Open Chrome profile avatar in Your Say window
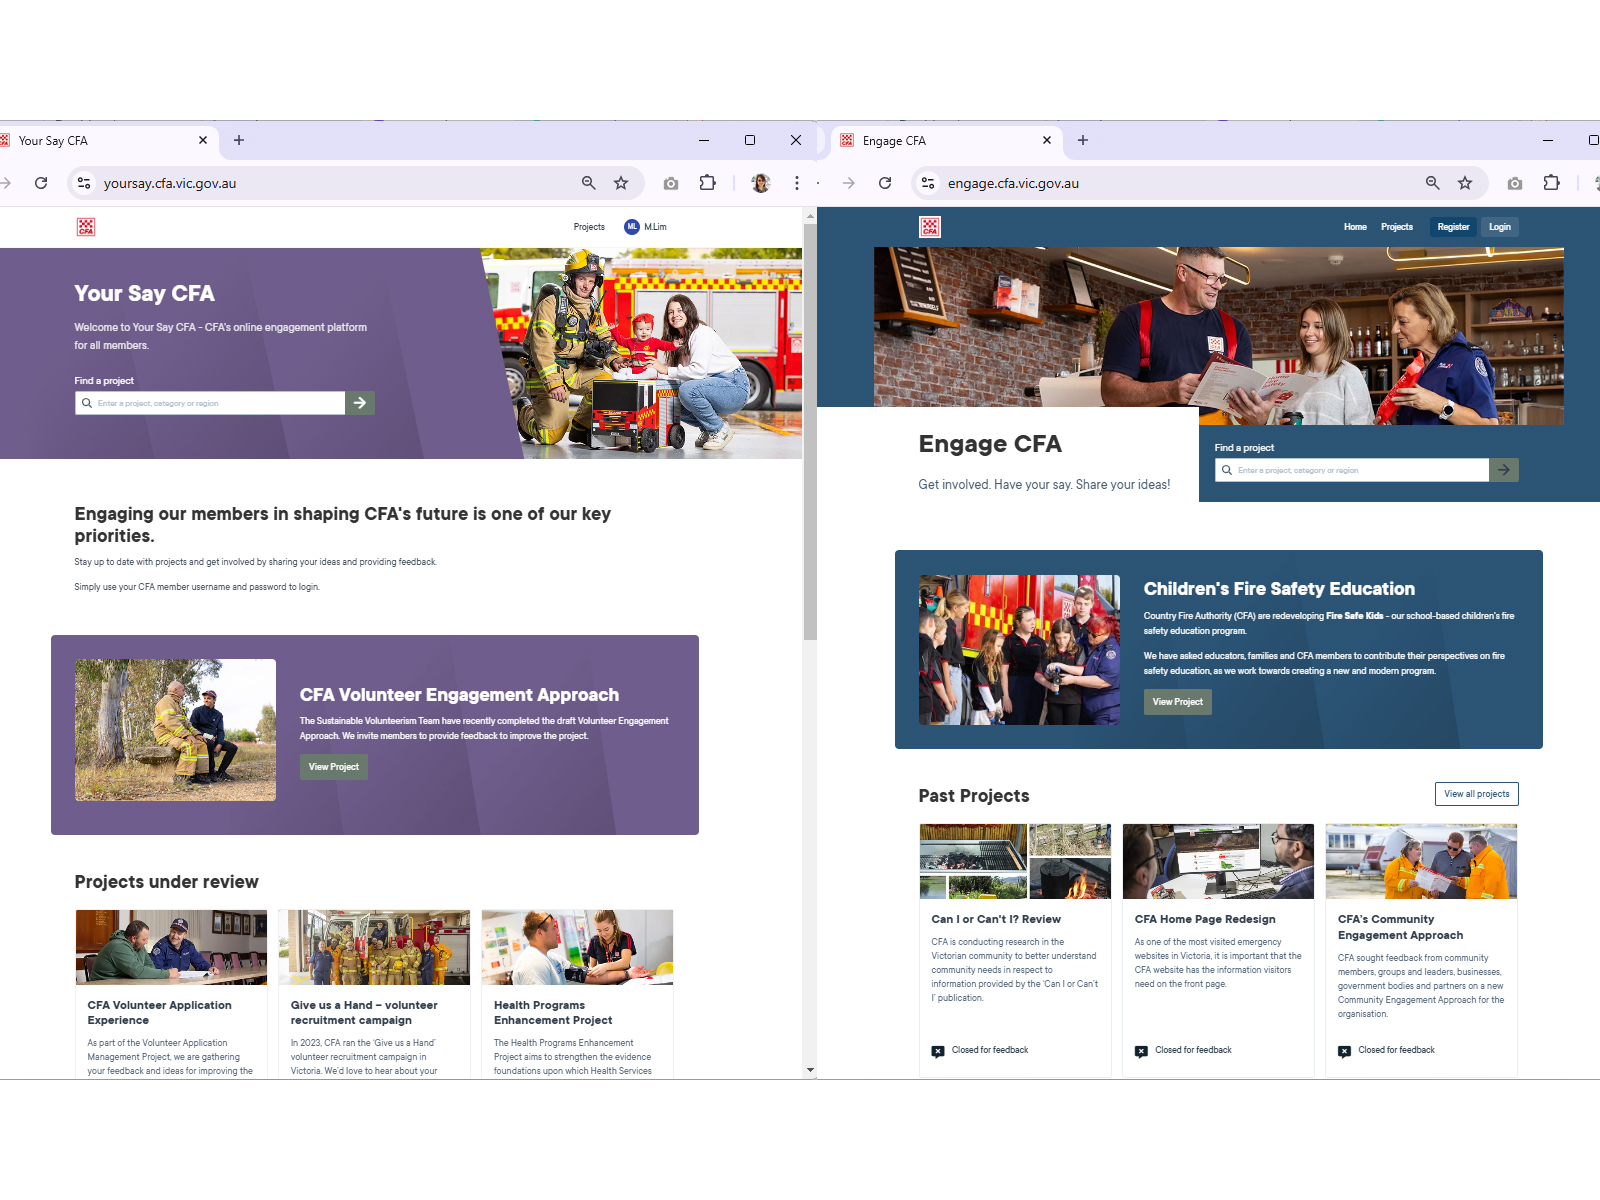 click(761, 183)
